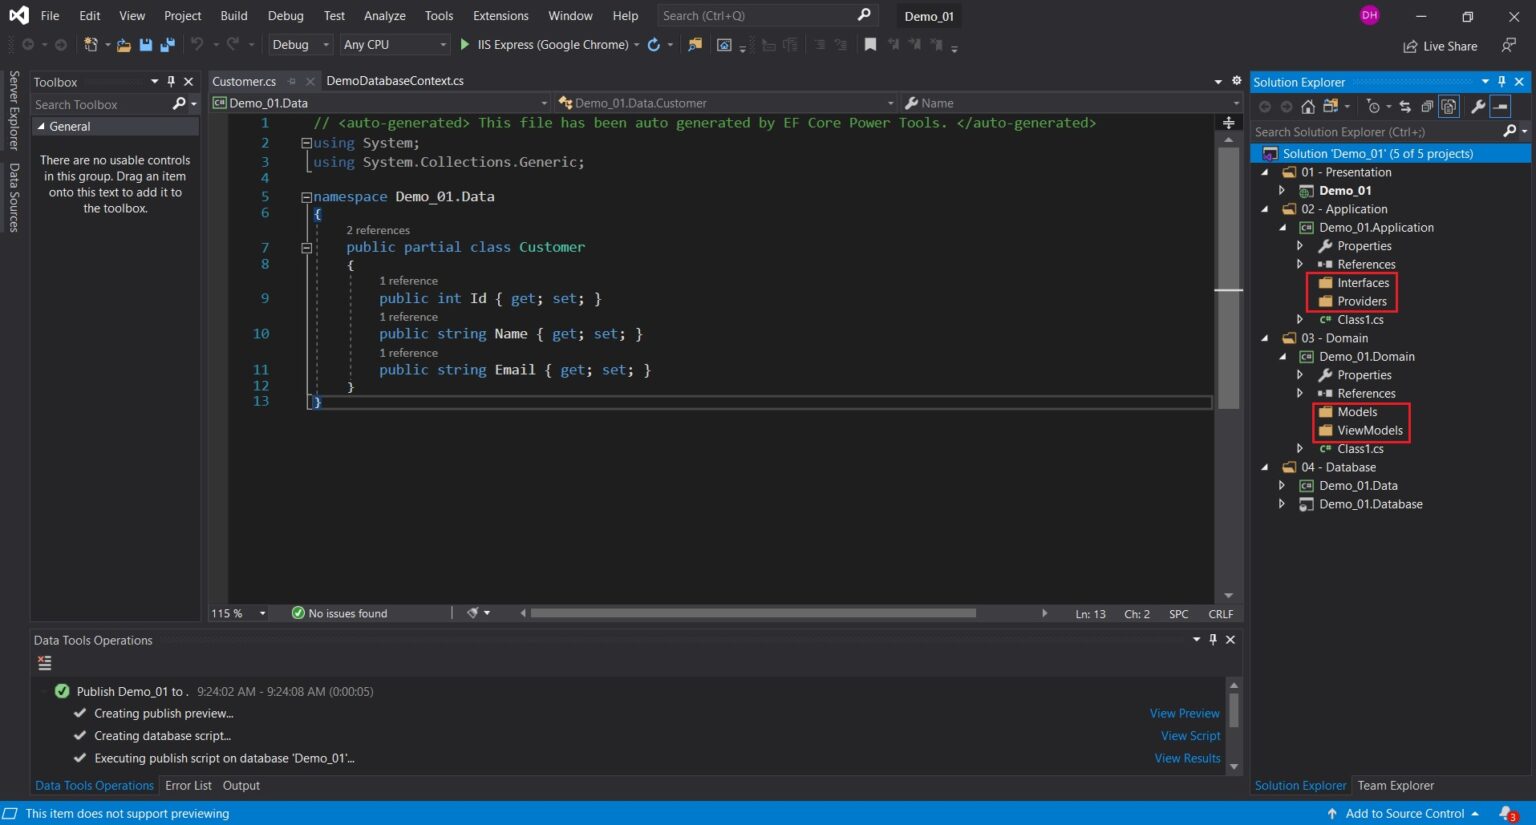The width and height of the screenshot is (1536, 825).
Task: Switch to the Error List tab
Action: [x=188, y=786]
